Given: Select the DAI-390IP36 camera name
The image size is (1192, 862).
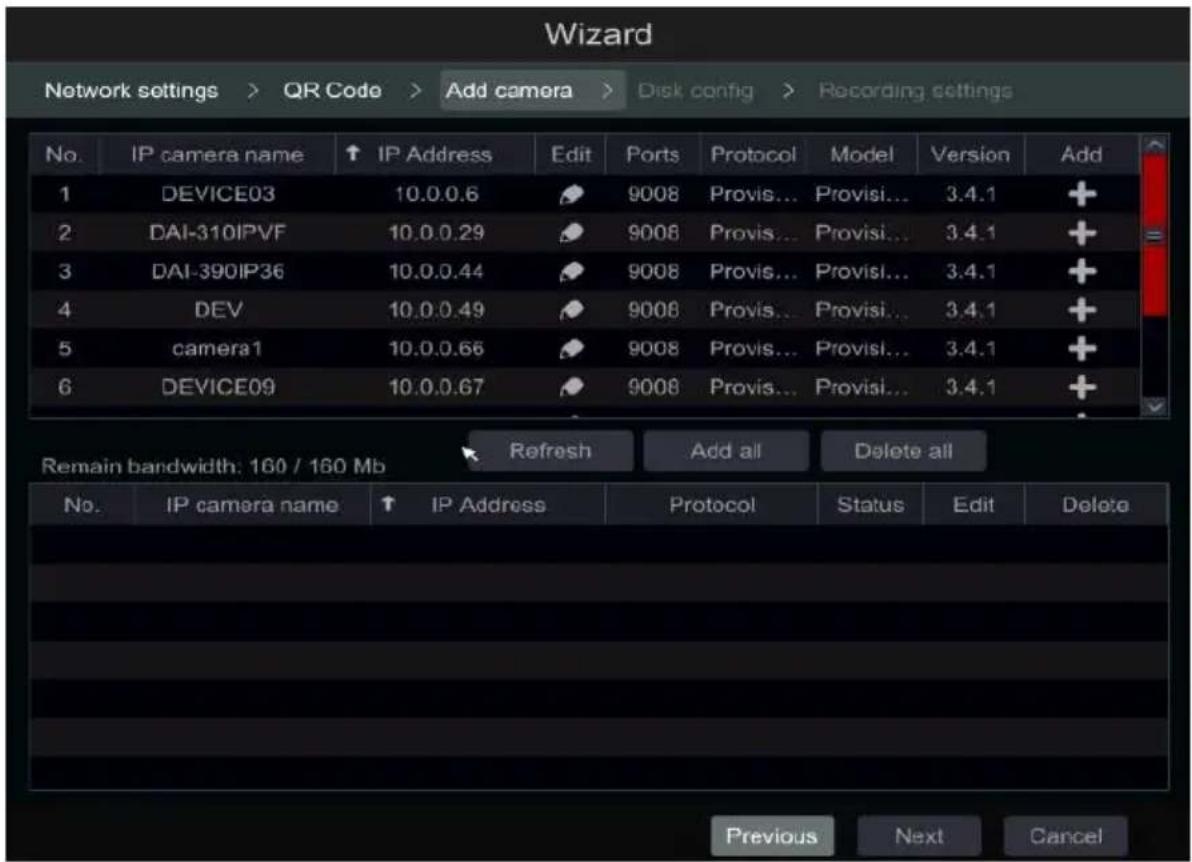Looking at the screenshot, I should point(218,271).
